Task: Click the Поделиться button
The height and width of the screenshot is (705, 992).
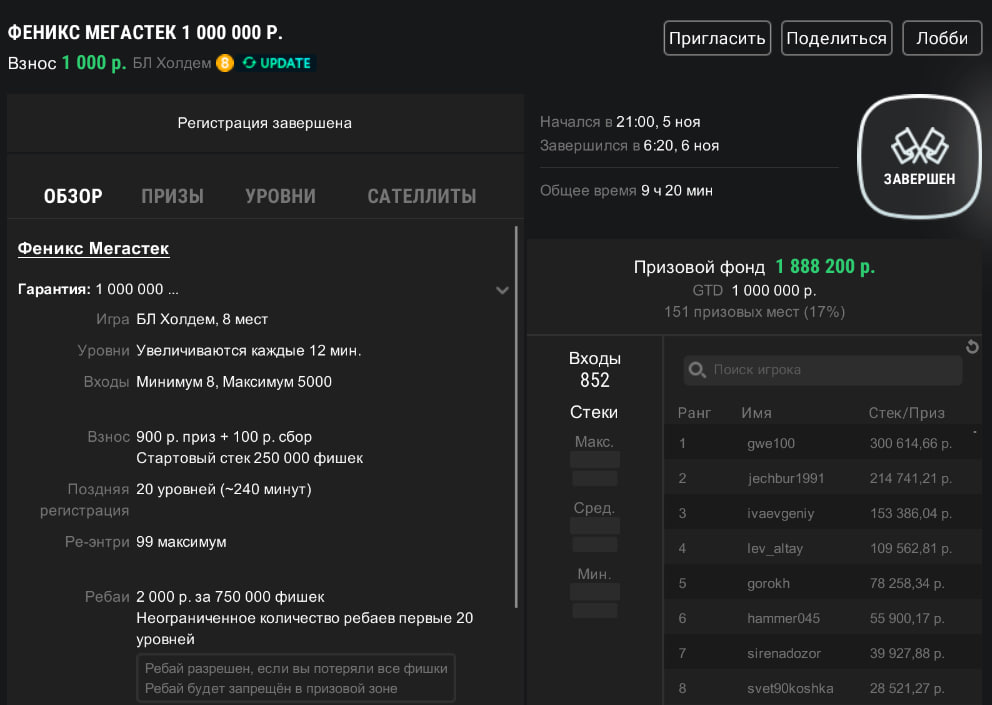Action: [836, 39]
